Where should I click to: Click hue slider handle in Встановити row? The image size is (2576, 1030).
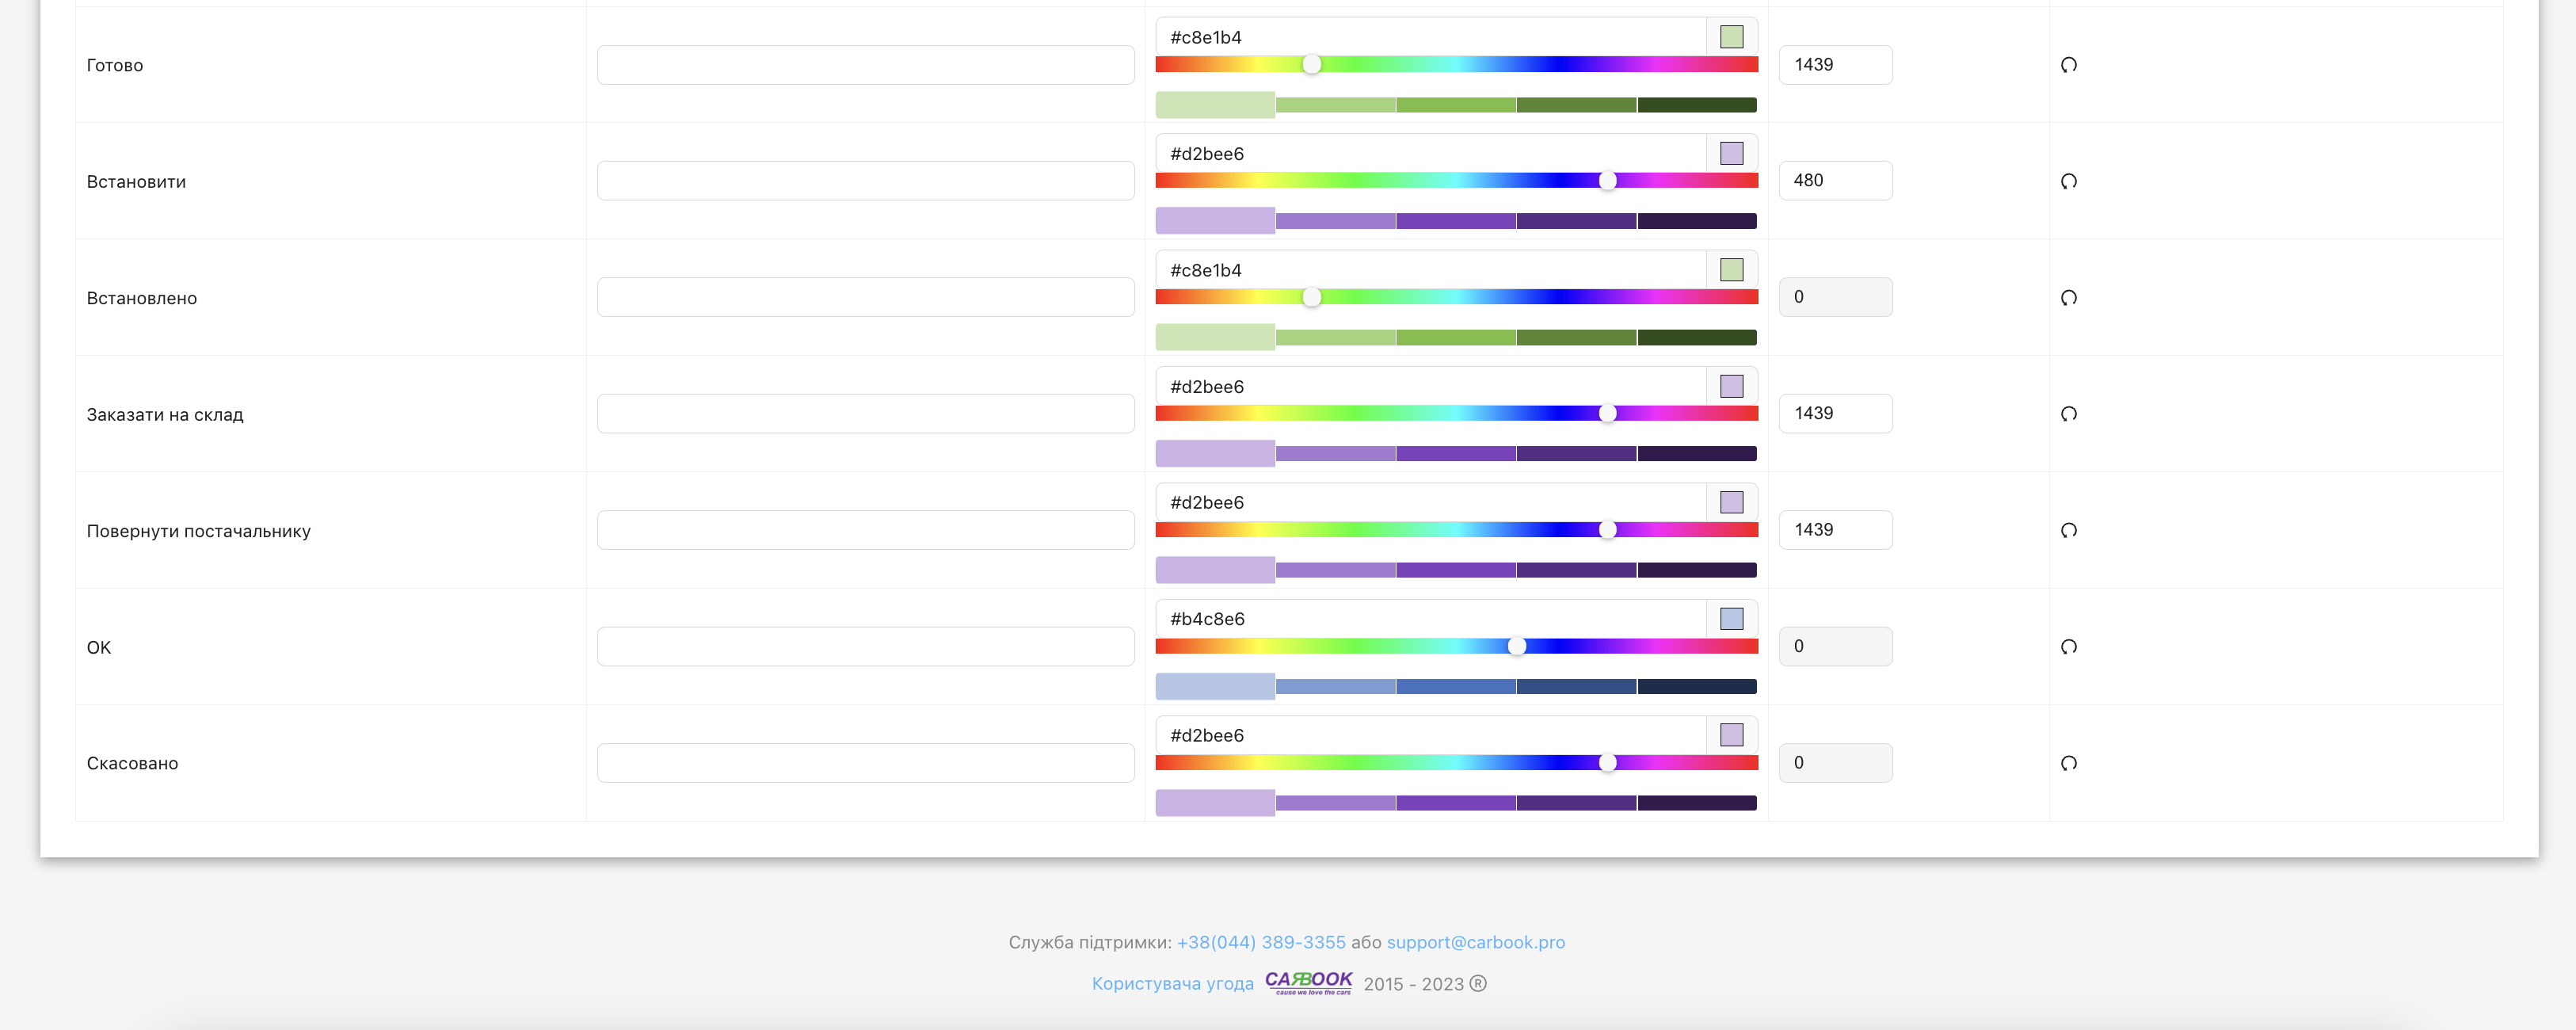pos(1607,181)
